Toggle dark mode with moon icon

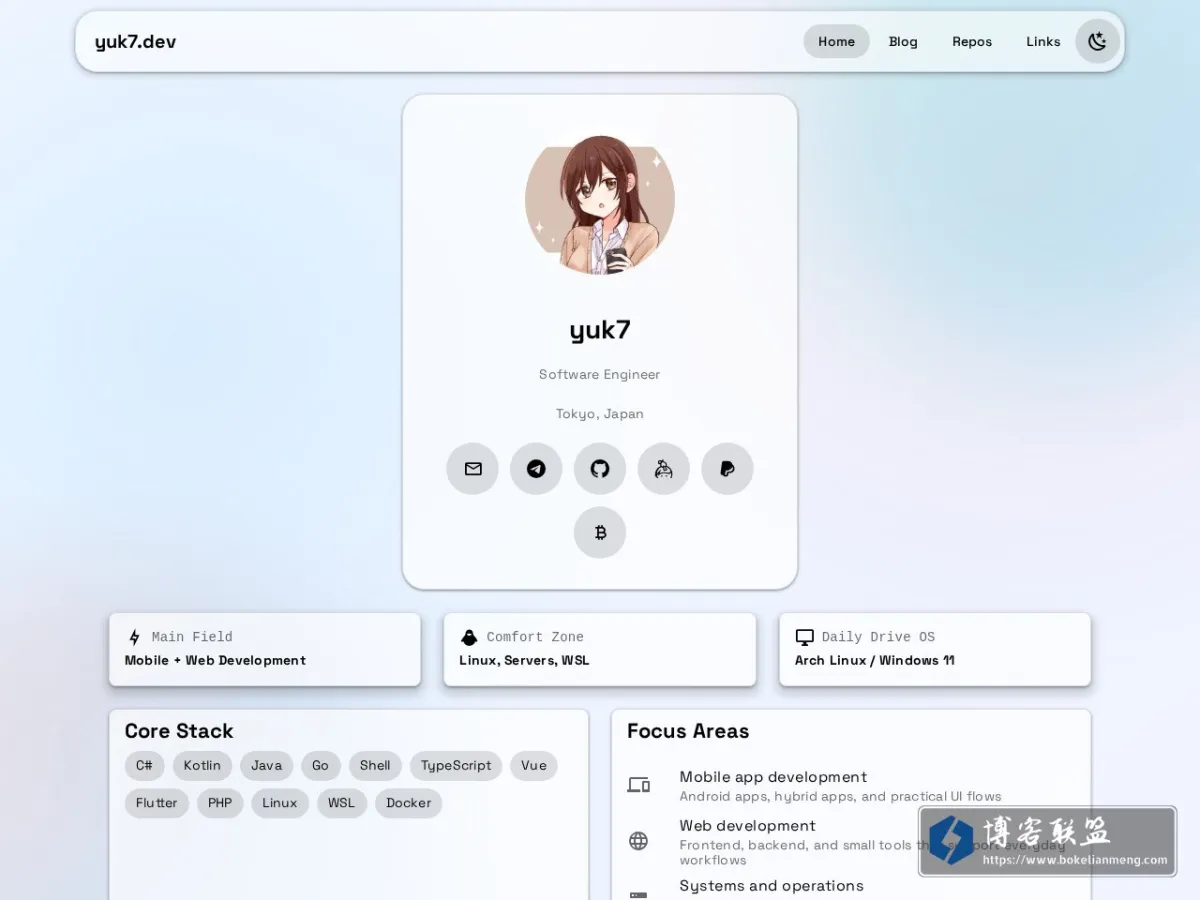coord(1097,41)
